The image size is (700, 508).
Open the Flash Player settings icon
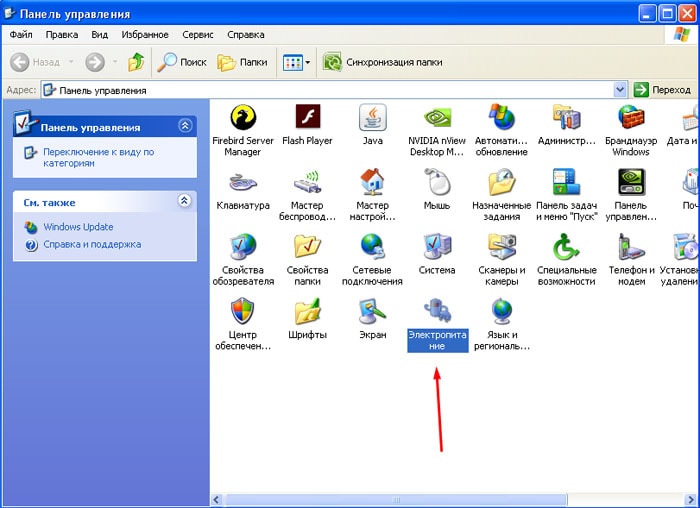[x=307, y=119]
